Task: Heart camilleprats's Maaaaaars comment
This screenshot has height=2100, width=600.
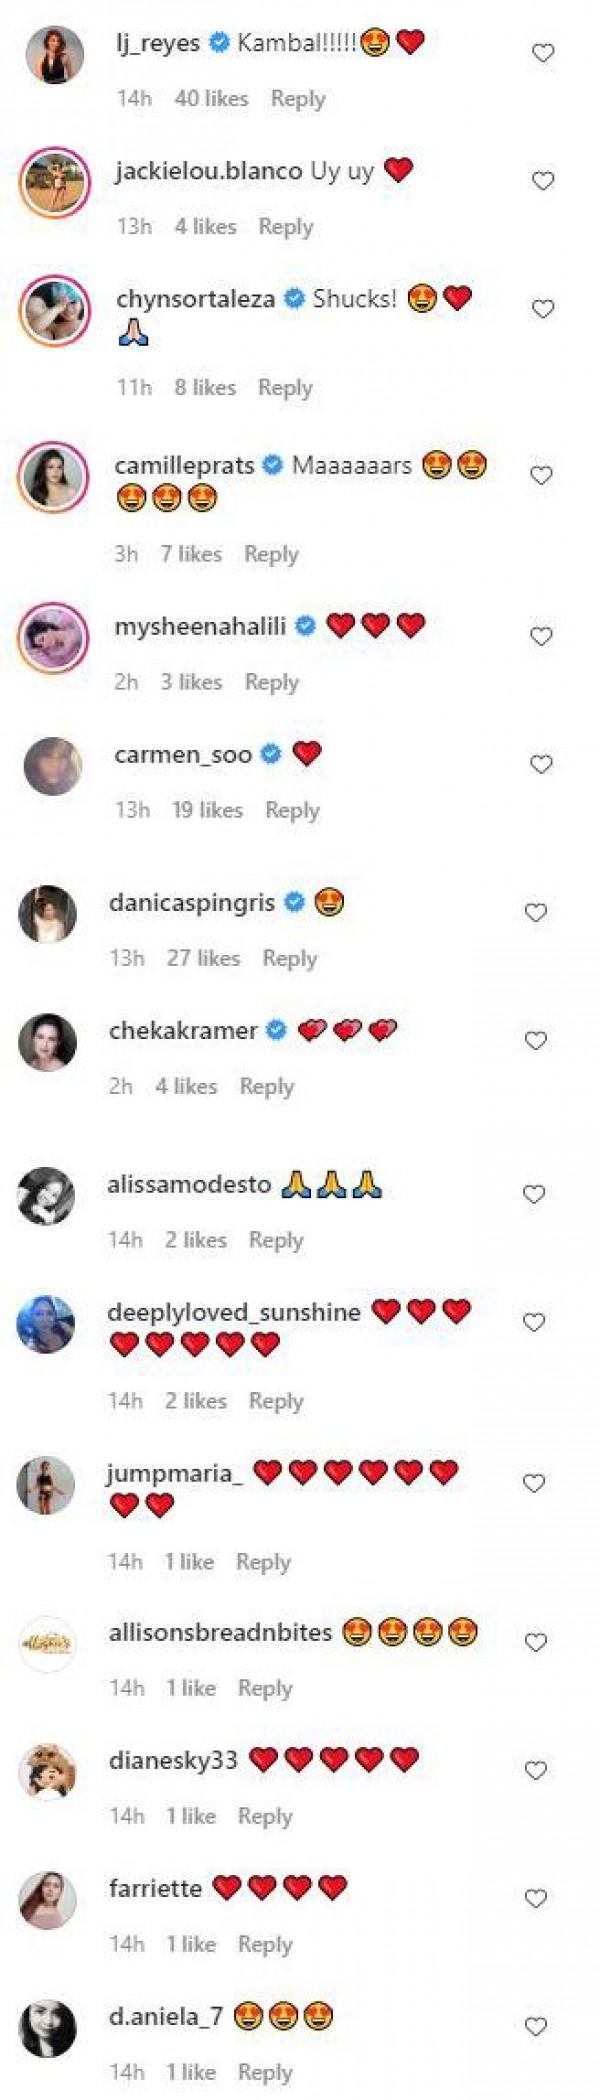Action: click(541, 476)
